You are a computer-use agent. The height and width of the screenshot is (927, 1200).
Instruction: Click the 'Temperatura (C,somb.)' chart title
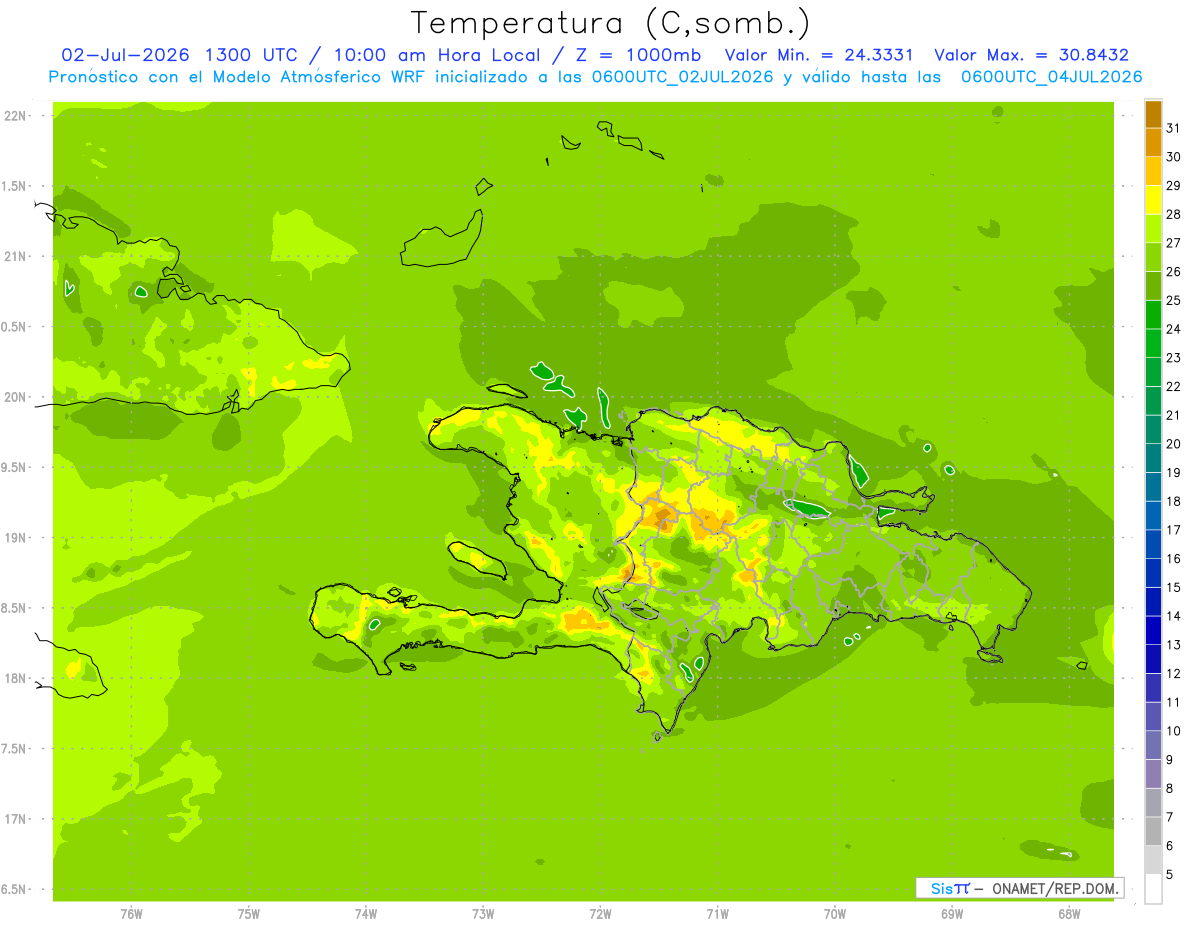pos(611,23)
